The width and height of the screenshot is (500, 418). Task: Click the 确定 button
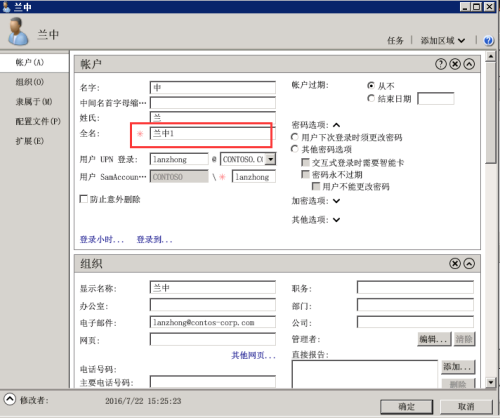[407, 406]
